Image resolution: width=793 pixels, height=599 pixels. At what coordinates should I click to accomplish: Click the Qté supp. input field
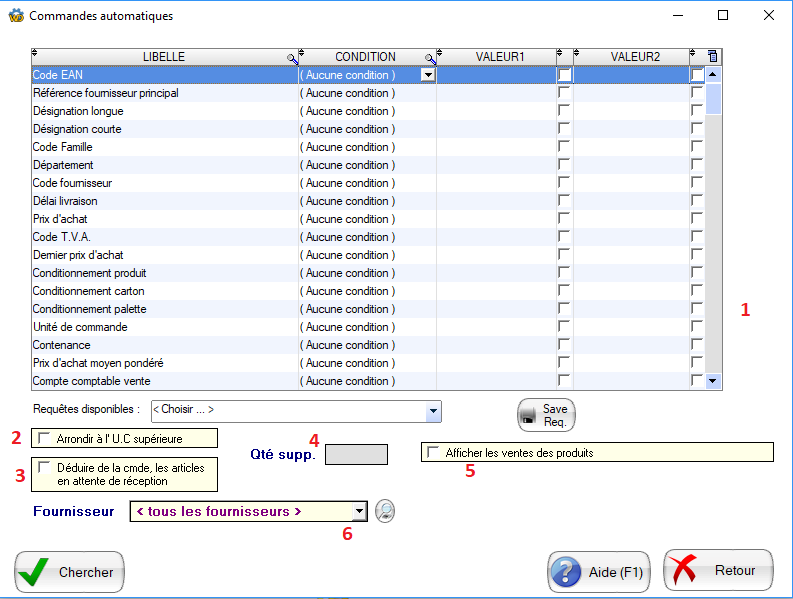point(356,454)
